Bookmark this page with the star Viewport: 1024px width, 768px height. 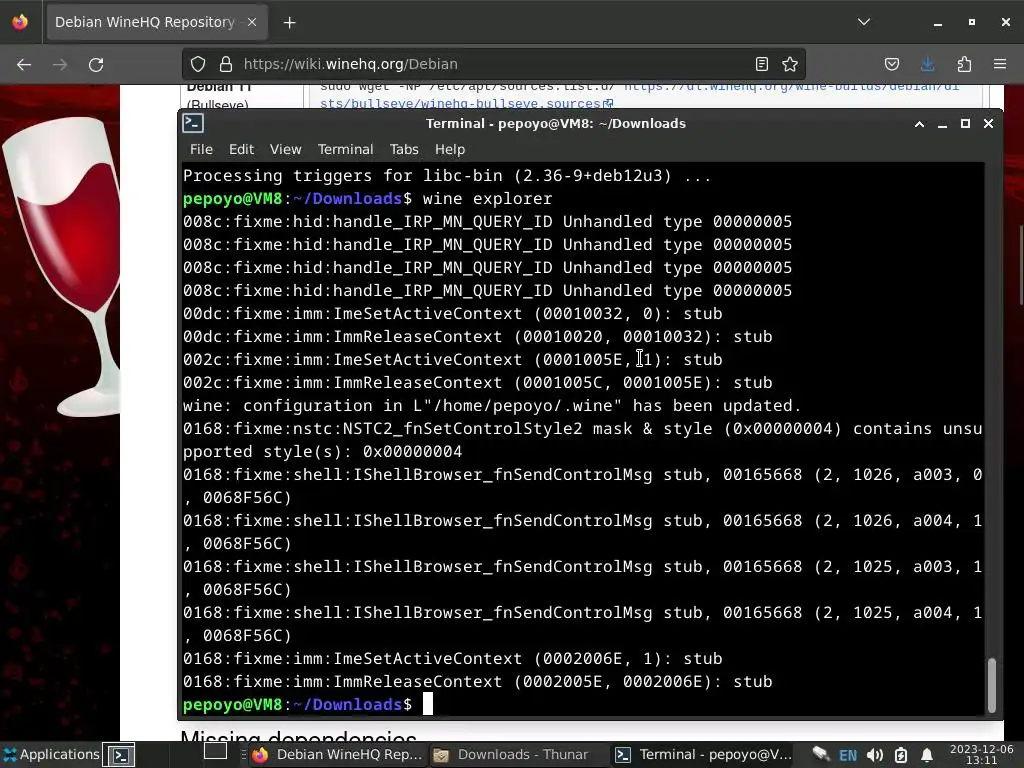pos(790,64)
